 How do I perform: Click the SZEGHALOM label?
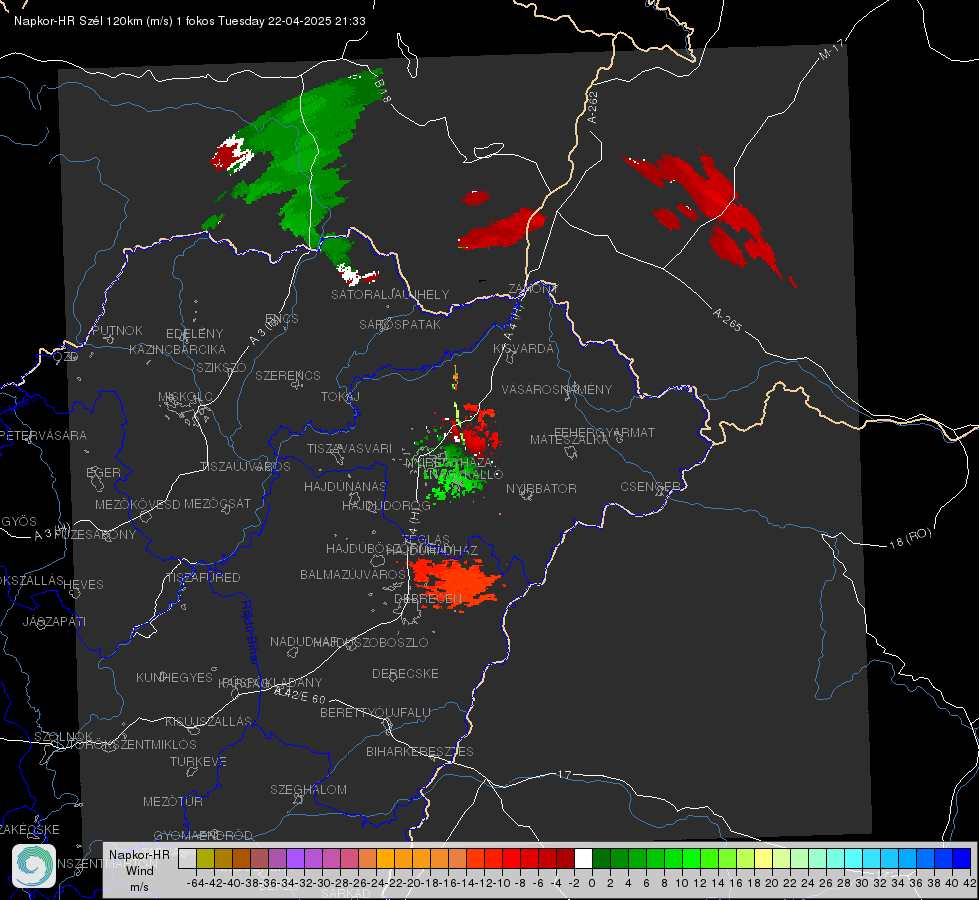pyautogui.click(x=308, y=789)
